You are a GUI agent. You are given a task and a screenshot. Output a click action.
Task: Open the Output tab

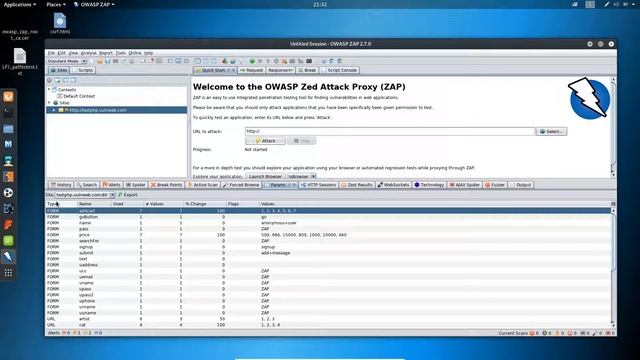521,185
